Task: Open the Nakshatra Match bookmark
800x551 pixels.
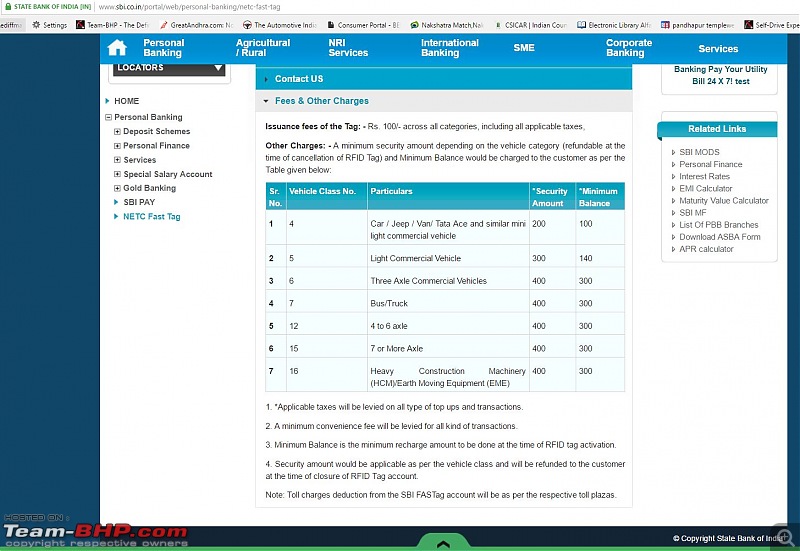Action: pyautogui.click(x=447, y=24)
